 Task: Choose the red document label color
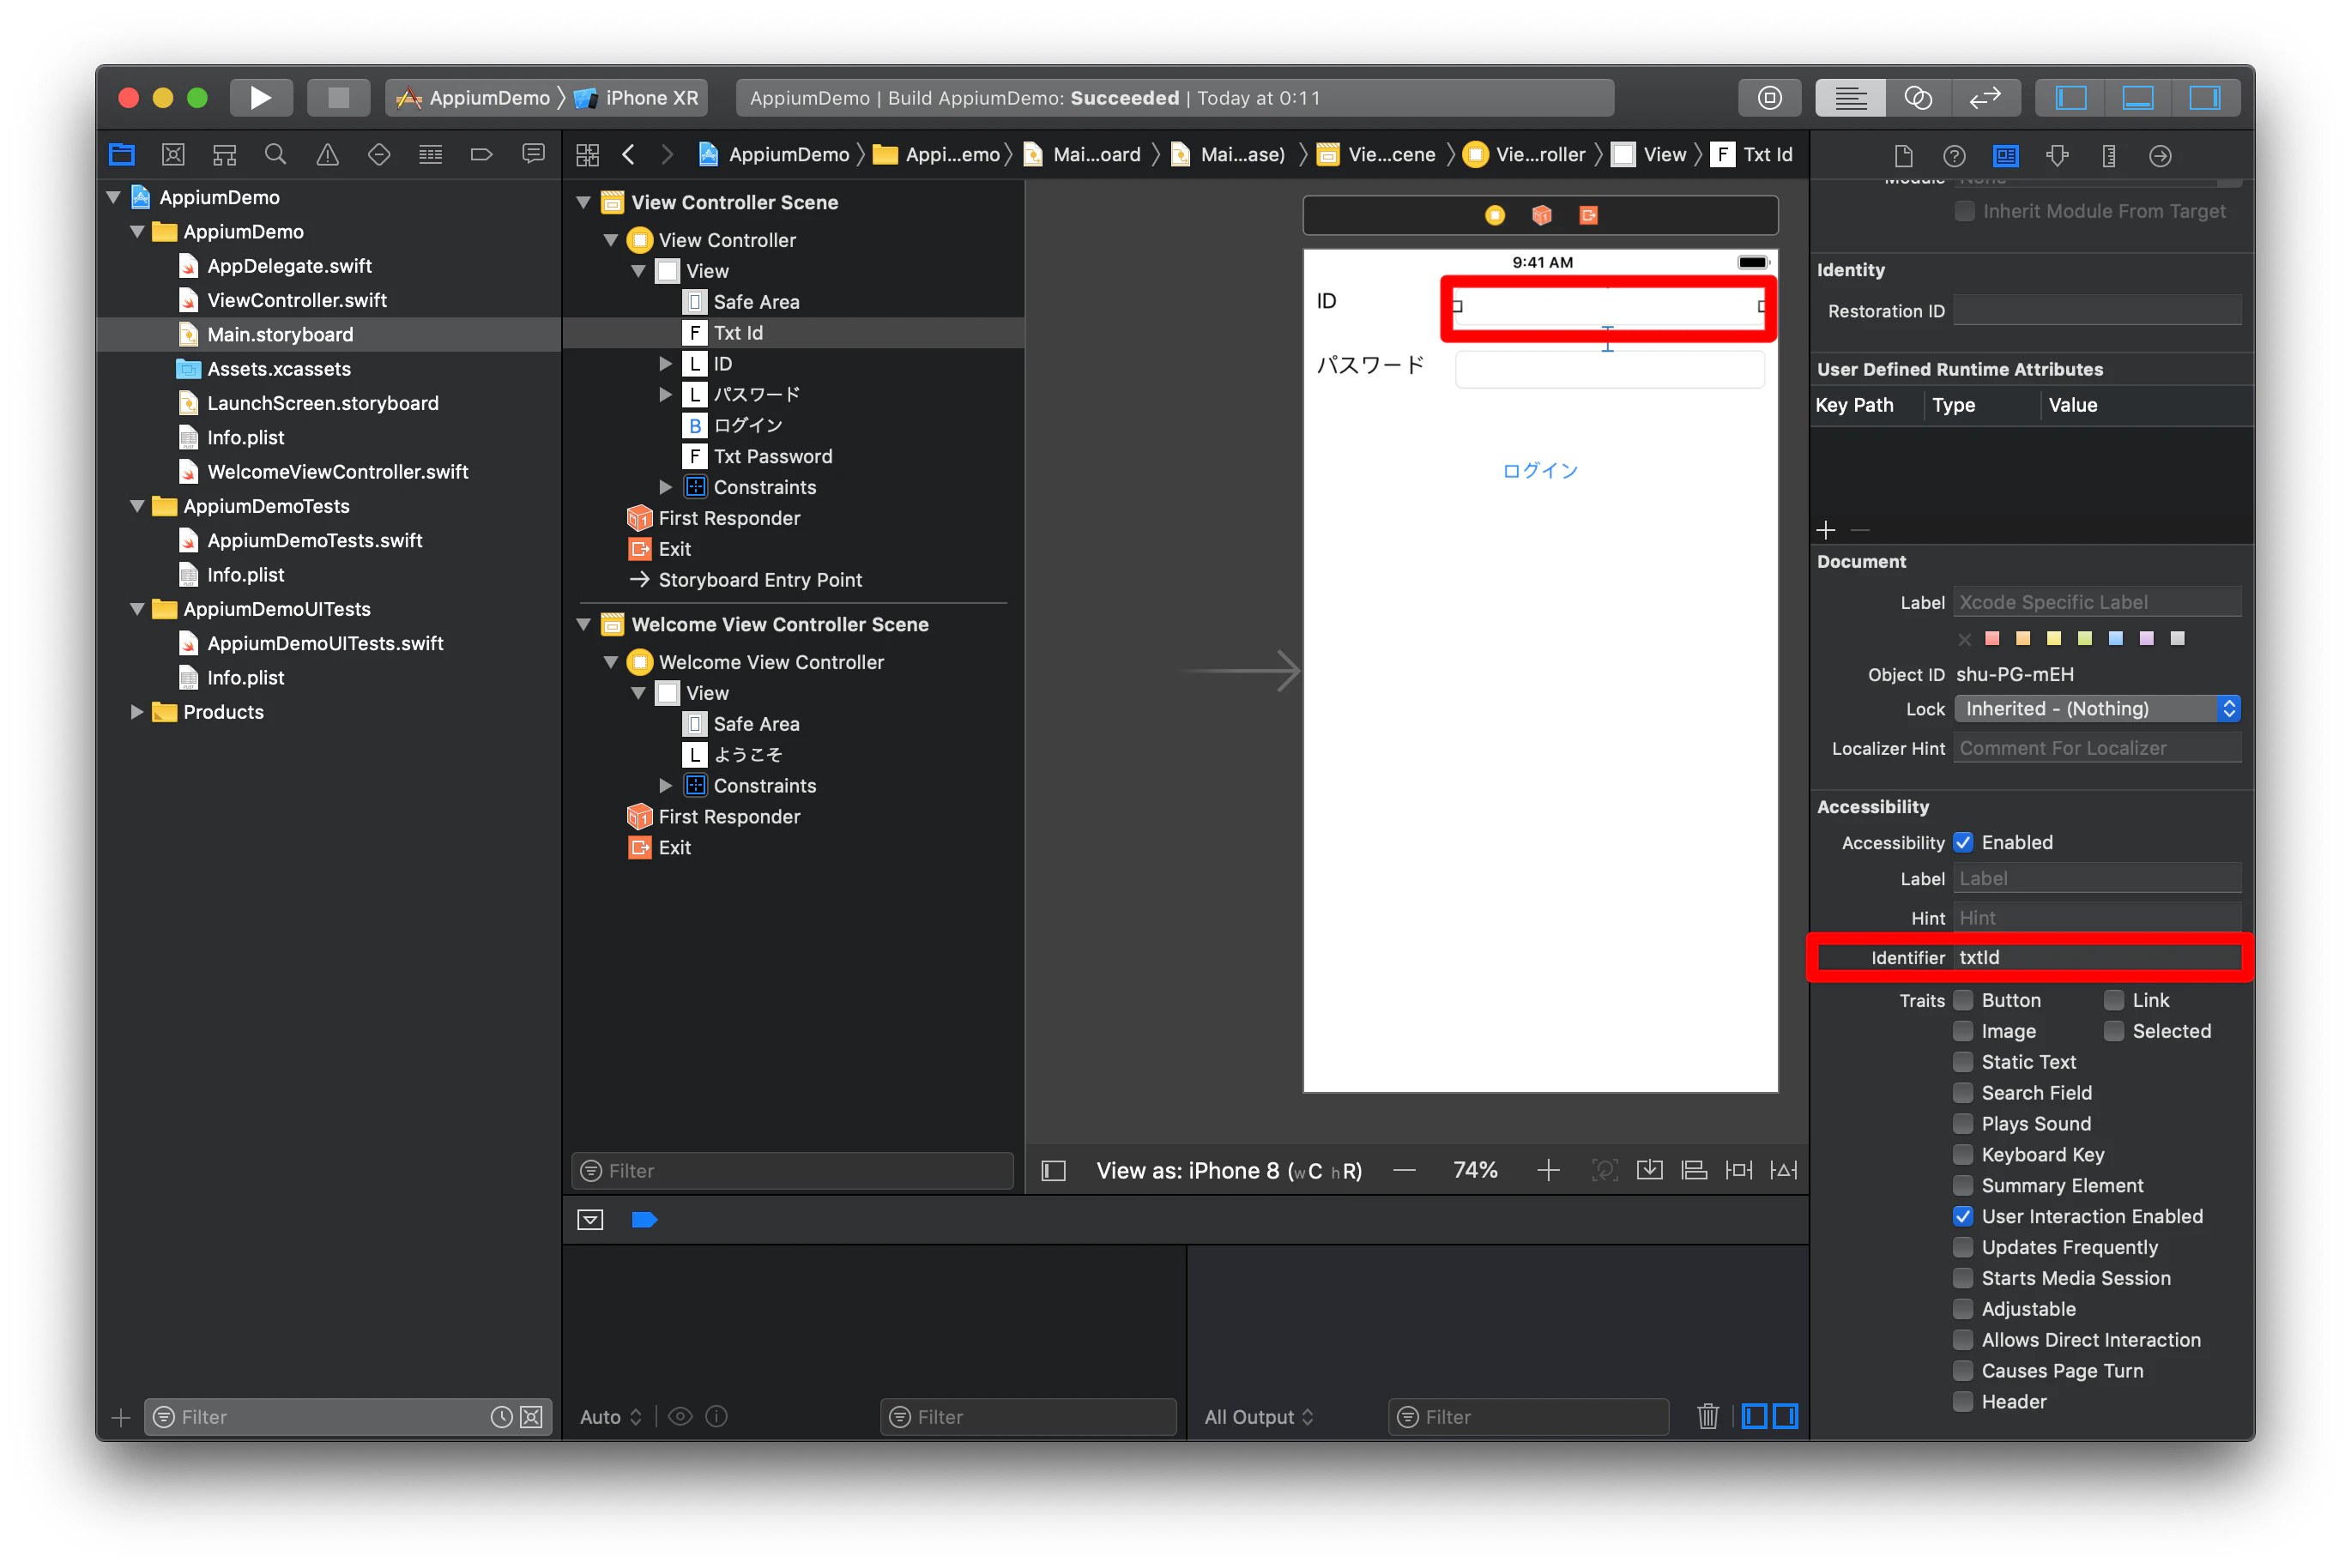tap(1992, 638)
